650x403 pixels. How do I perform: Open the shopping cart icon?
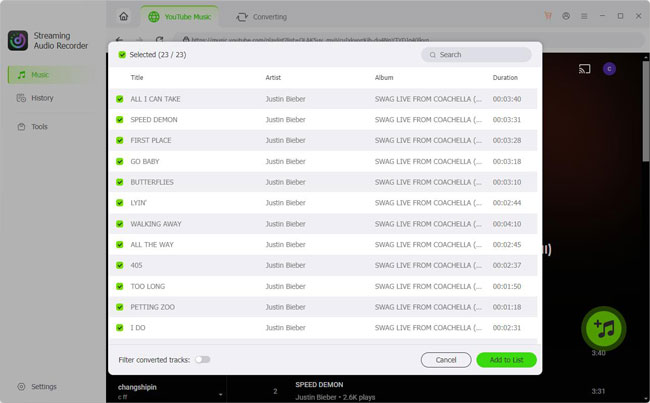click(548, 16)
